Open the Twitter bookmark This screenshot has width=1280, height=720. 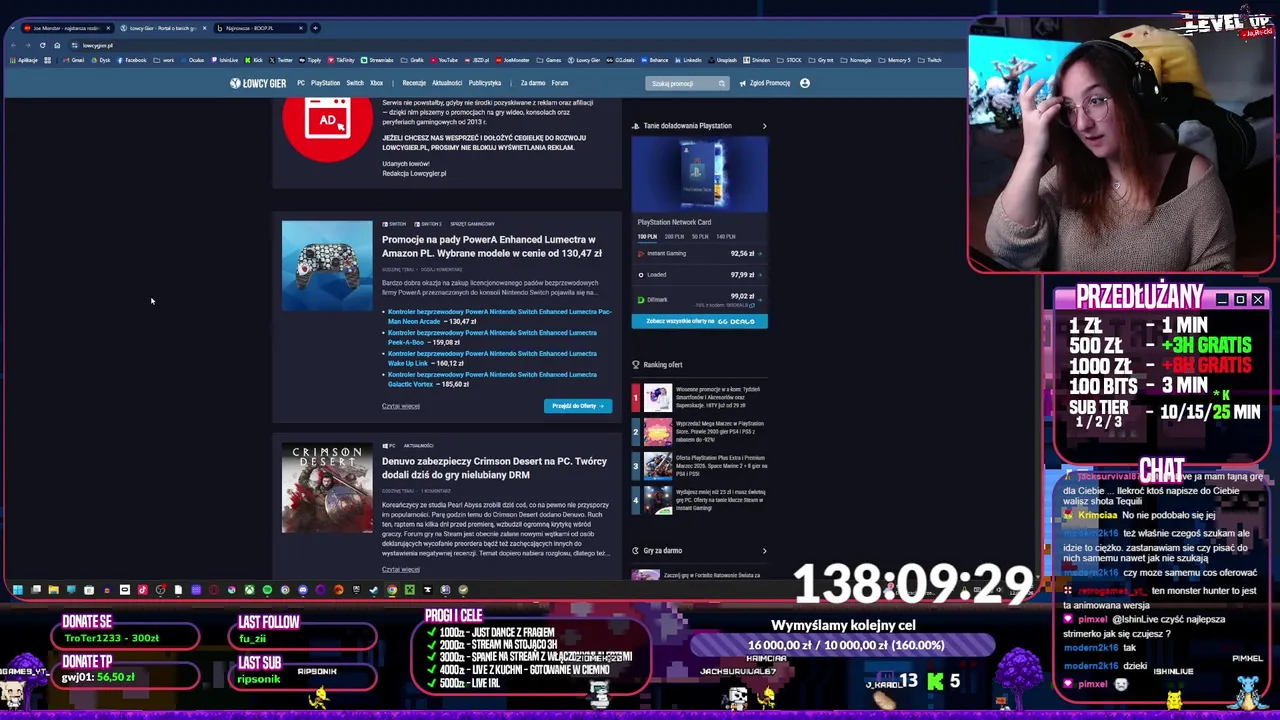[281, 60]
